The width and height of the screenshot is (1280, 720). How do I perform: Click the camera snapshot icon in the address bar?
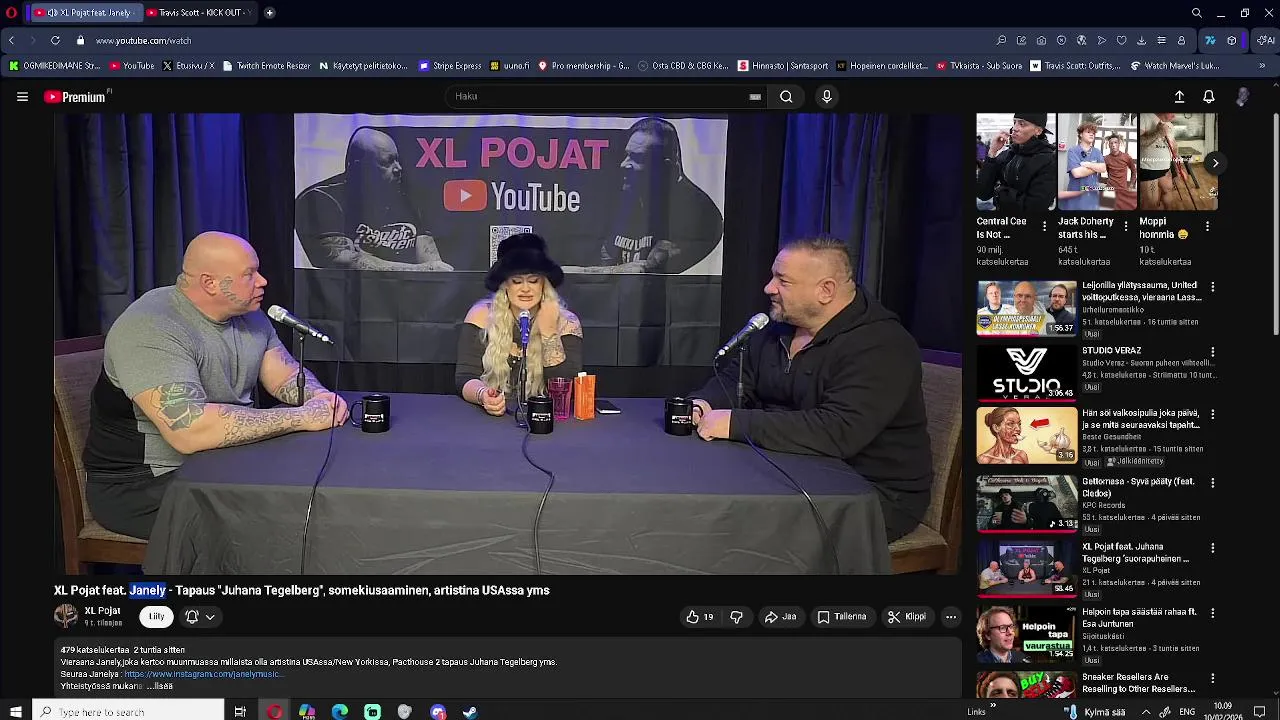click(1041, 40)
